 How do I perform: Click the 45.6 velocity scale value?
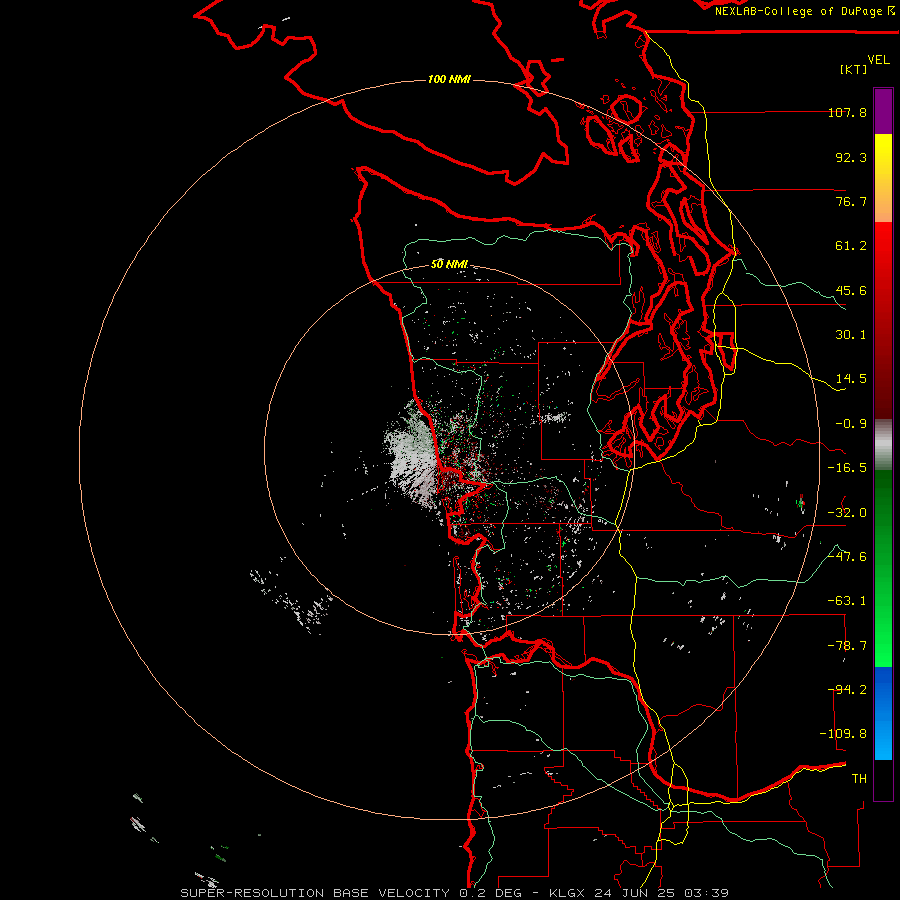[x=851, y=290]
